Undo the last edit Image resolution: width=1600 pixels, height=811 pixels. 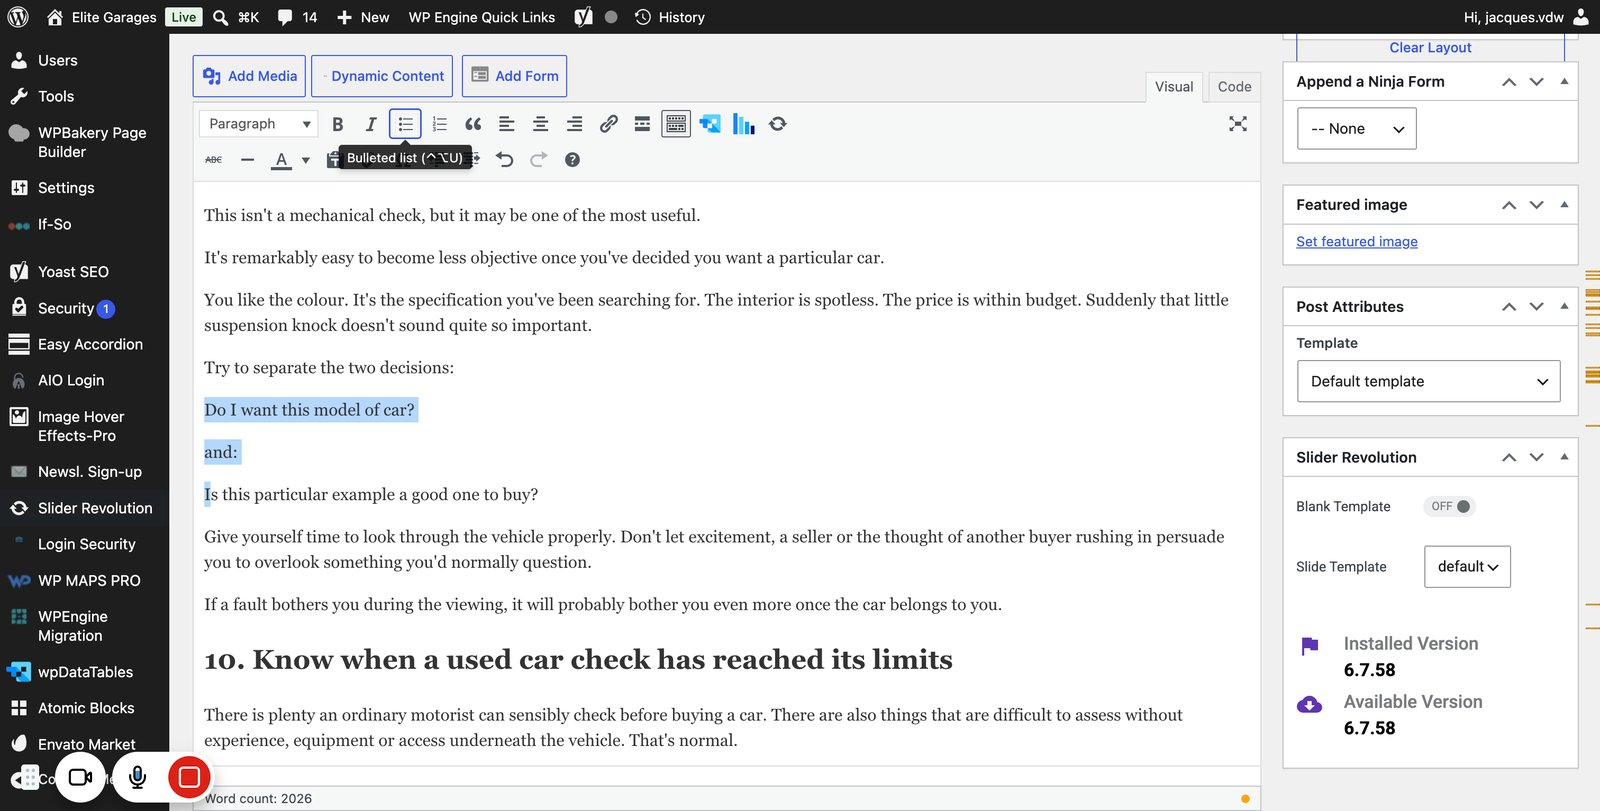(x=505, y=160)
